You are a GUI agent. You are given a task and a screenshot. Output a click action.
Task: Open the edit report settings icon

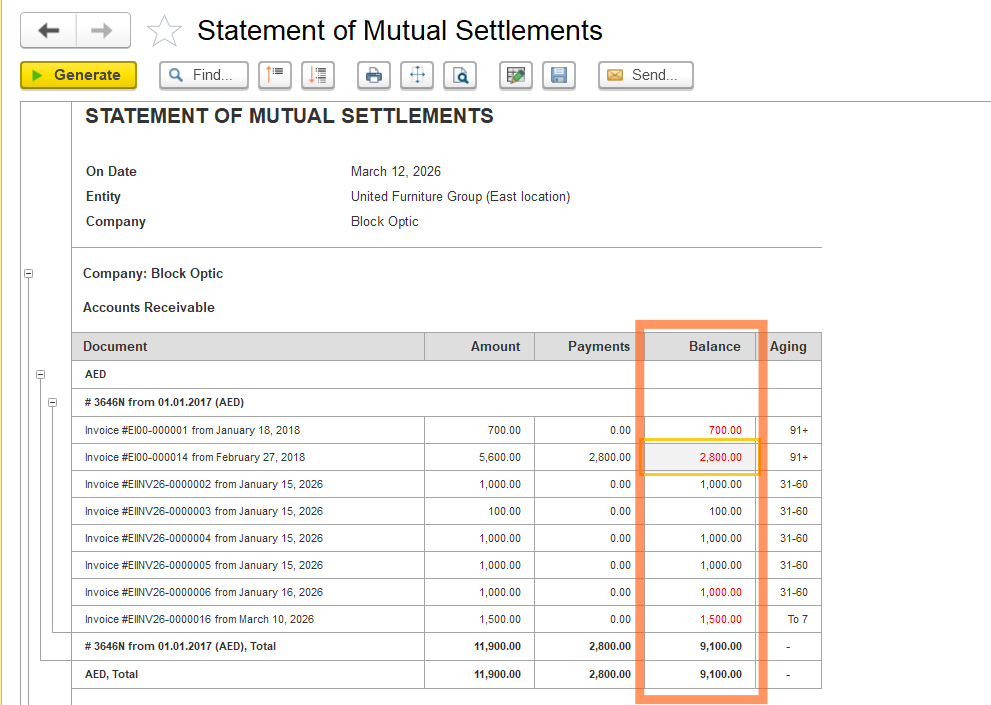[x=516, y=75]
